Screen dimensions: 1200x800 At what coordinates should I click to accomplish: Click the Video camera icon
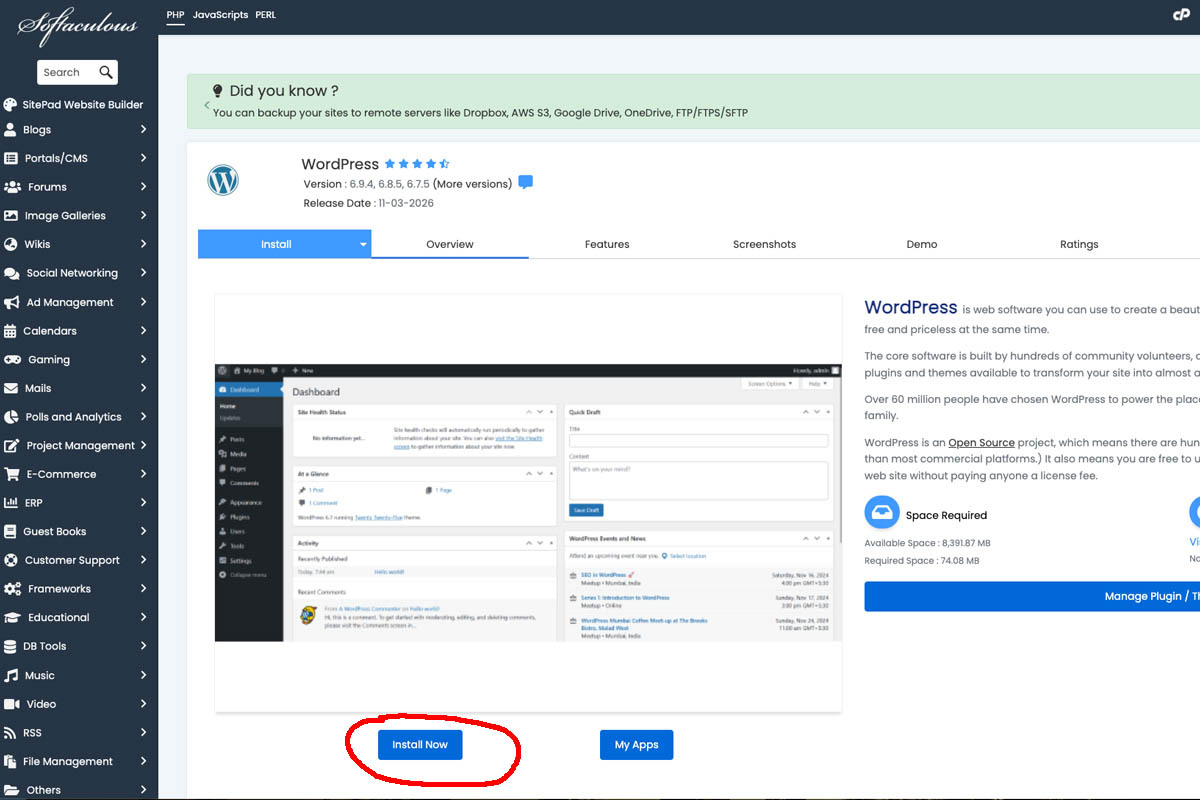12,704
